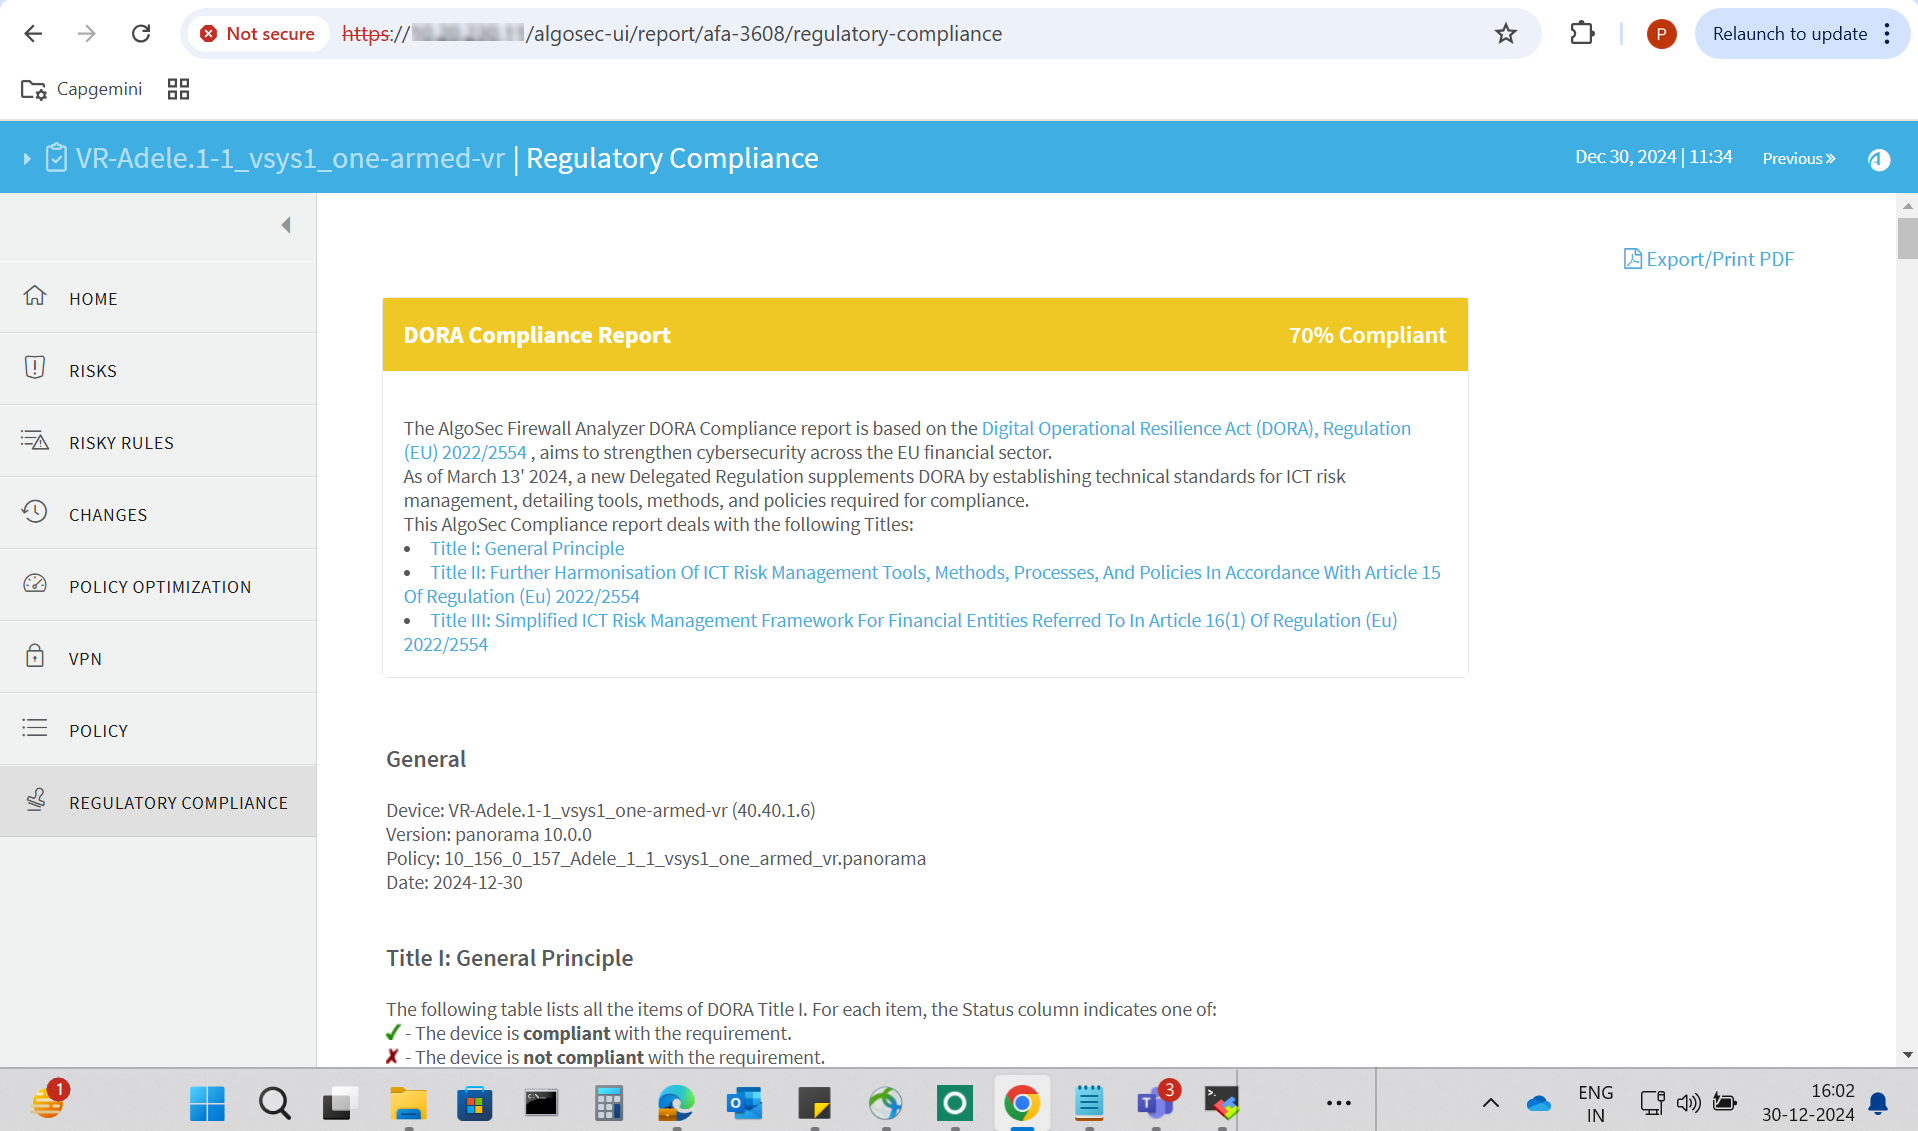Bookmark this page with star icon
The image size is (1918, 1131).
1505,34
